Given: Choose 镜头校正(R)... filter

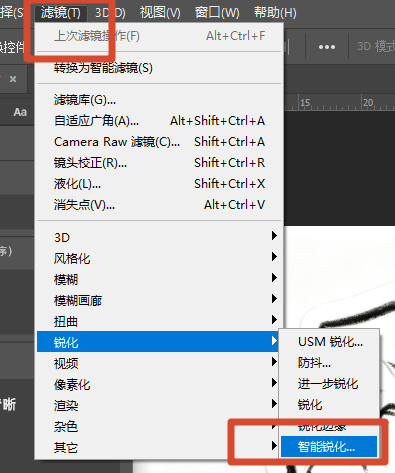Looking at the screenshot, I should coord(159,163).
